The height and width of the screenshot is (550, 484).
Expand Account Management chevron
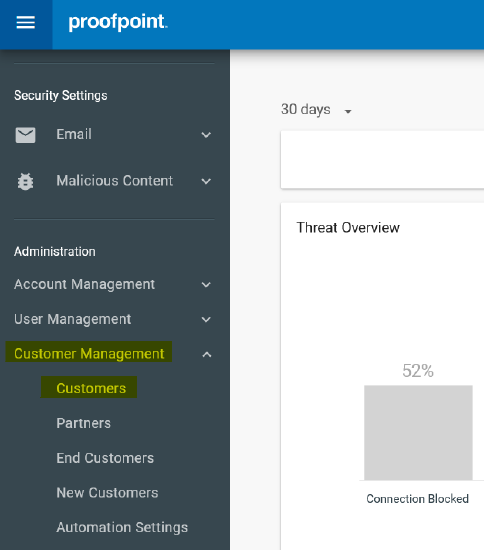click(x=206, y=284)
